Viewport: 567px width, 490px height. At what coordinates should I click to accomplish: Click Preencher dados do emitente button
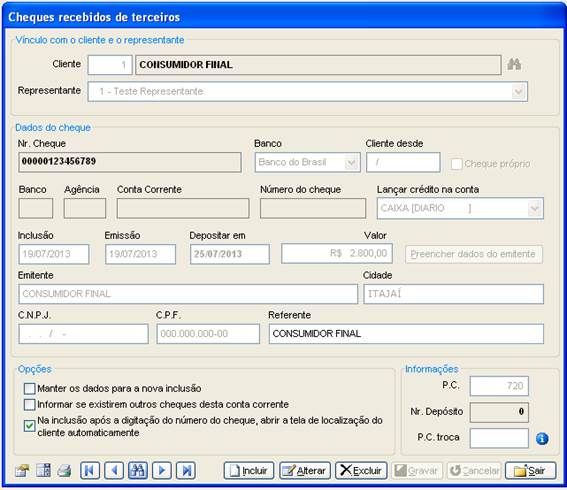click(474, 254)
